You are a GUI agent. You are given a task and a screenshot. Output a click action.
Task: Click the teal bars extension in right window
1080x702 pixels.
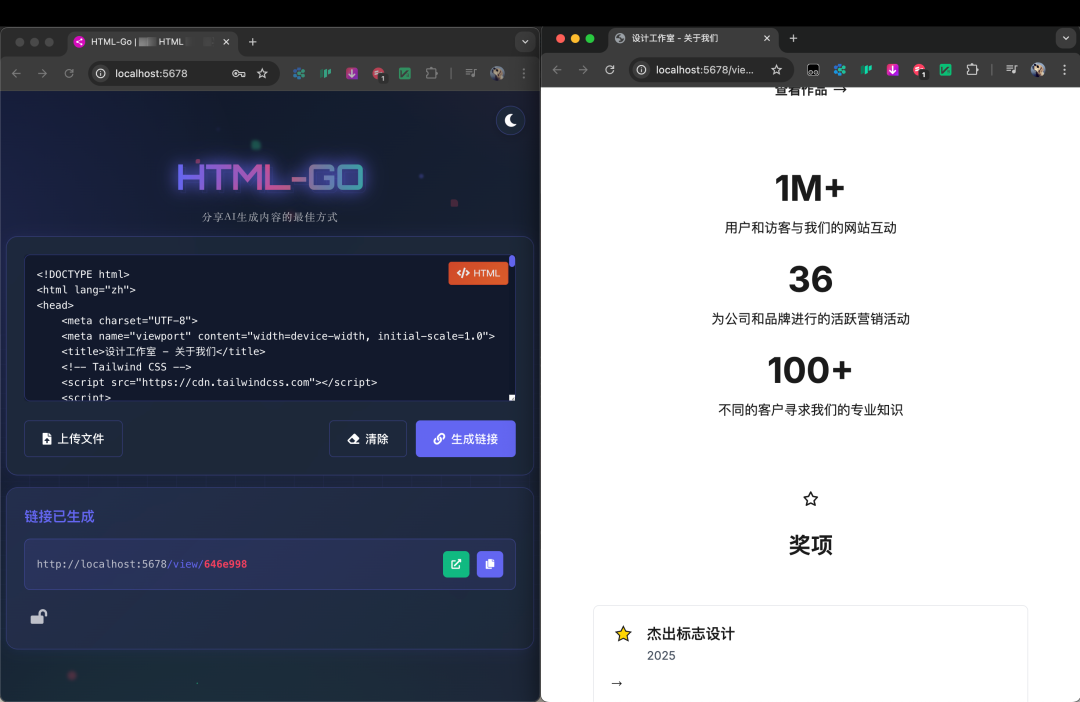[866, 70]
